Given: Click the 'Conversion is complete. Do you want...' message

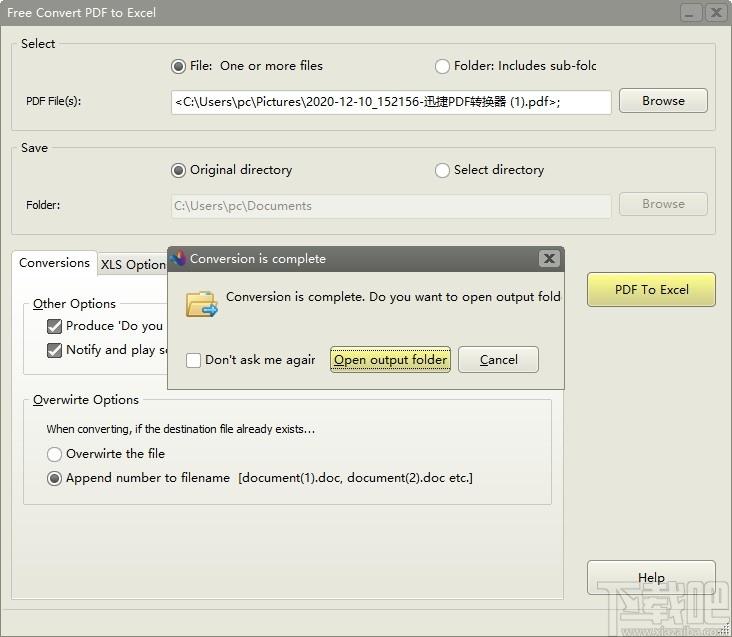Looking at the screenshot, I should pos(393,297).
